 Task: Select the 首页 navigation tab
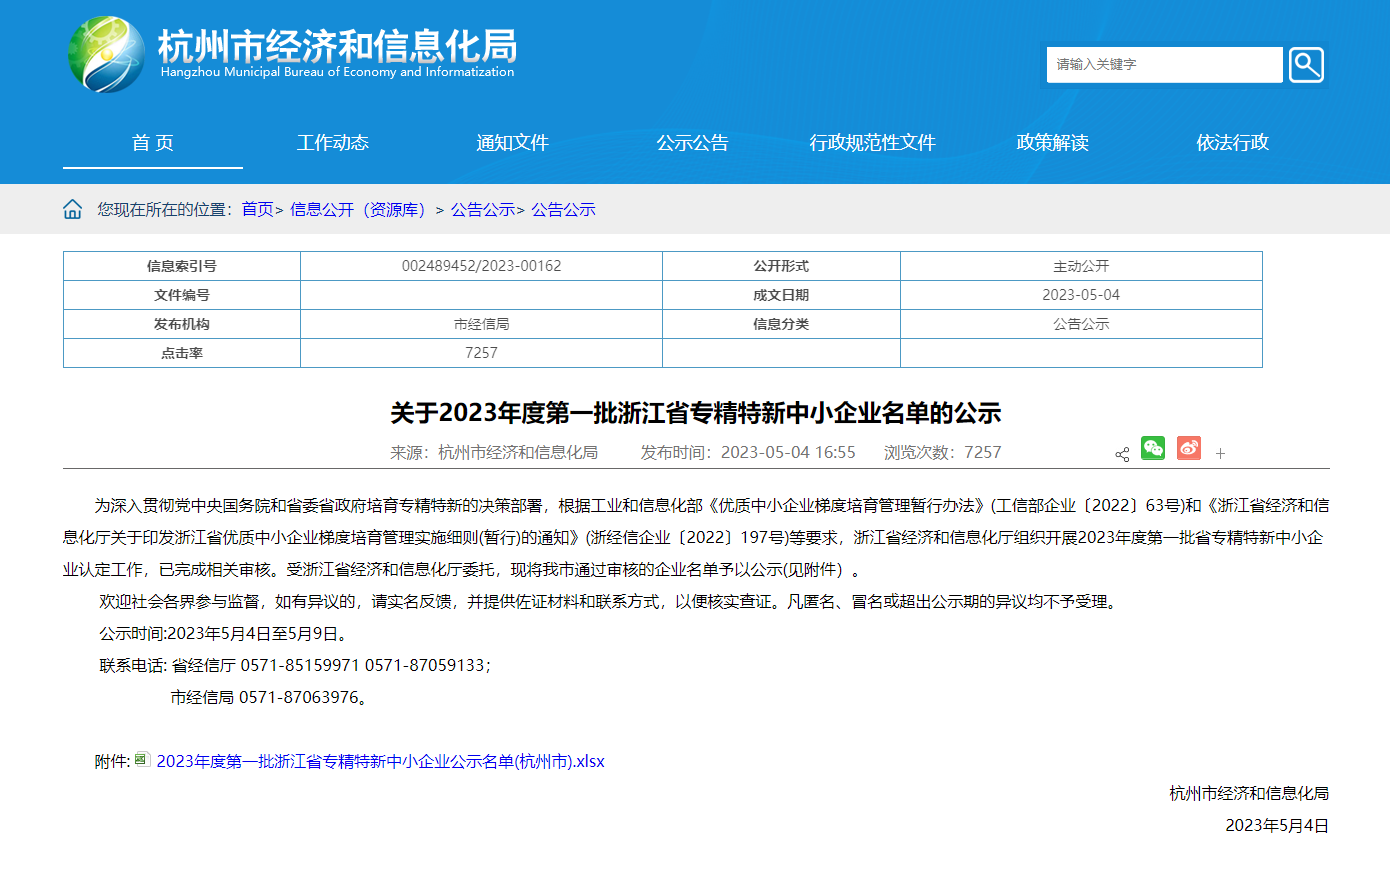click(x=152, y=143)
